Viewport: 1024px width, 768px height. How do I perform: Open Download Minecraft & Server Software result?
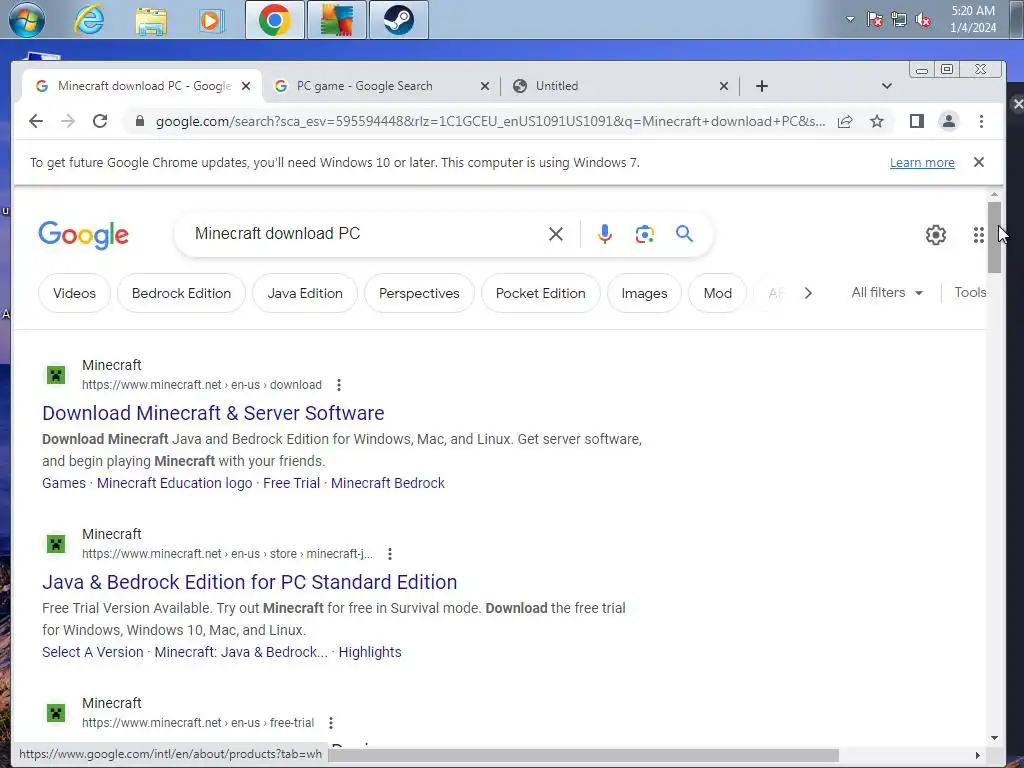point(213,413)
